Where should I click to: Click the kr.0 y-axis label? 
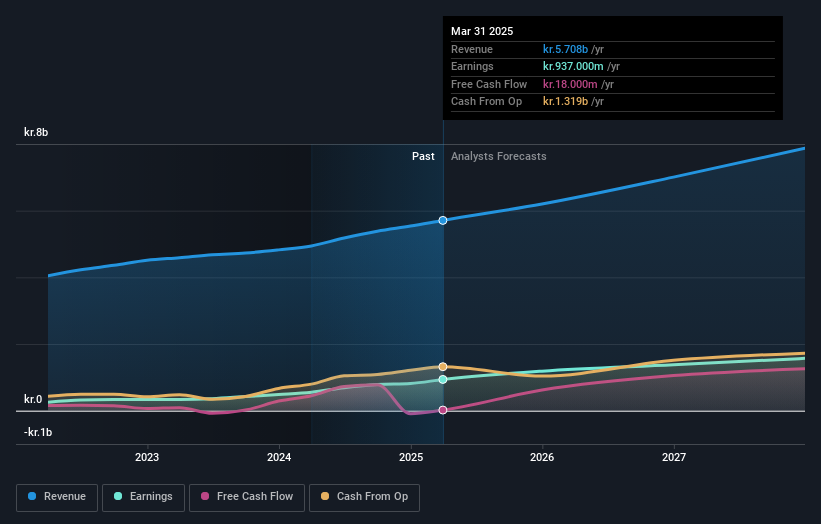coord(33,399)
